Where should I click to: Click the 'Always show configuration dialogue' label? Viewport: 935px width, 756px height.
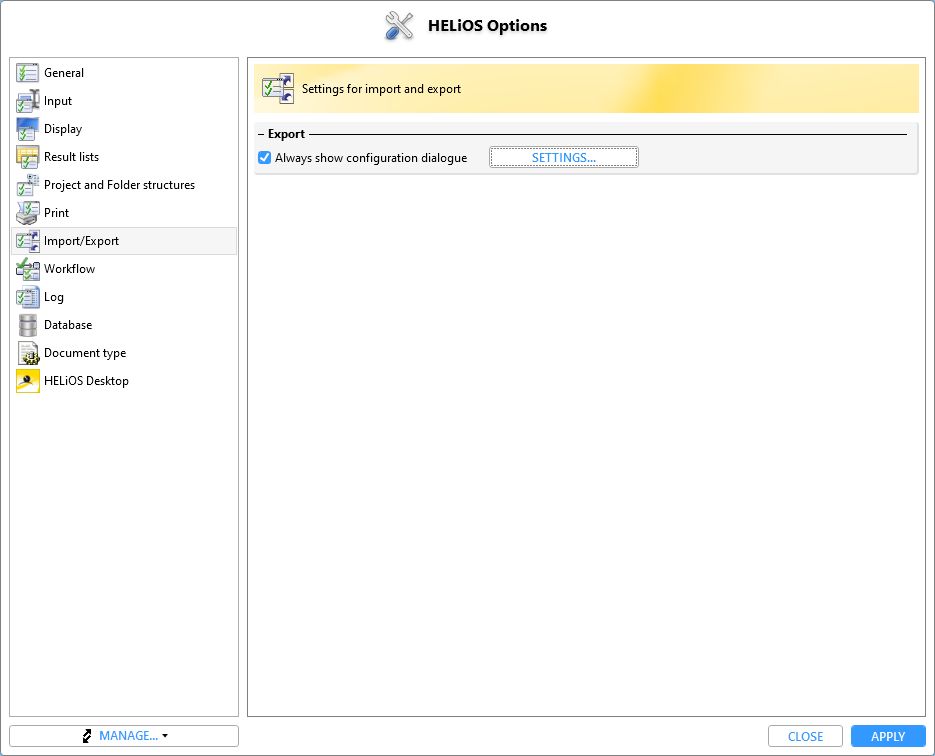pyautogui.click(x=371, y=158)
